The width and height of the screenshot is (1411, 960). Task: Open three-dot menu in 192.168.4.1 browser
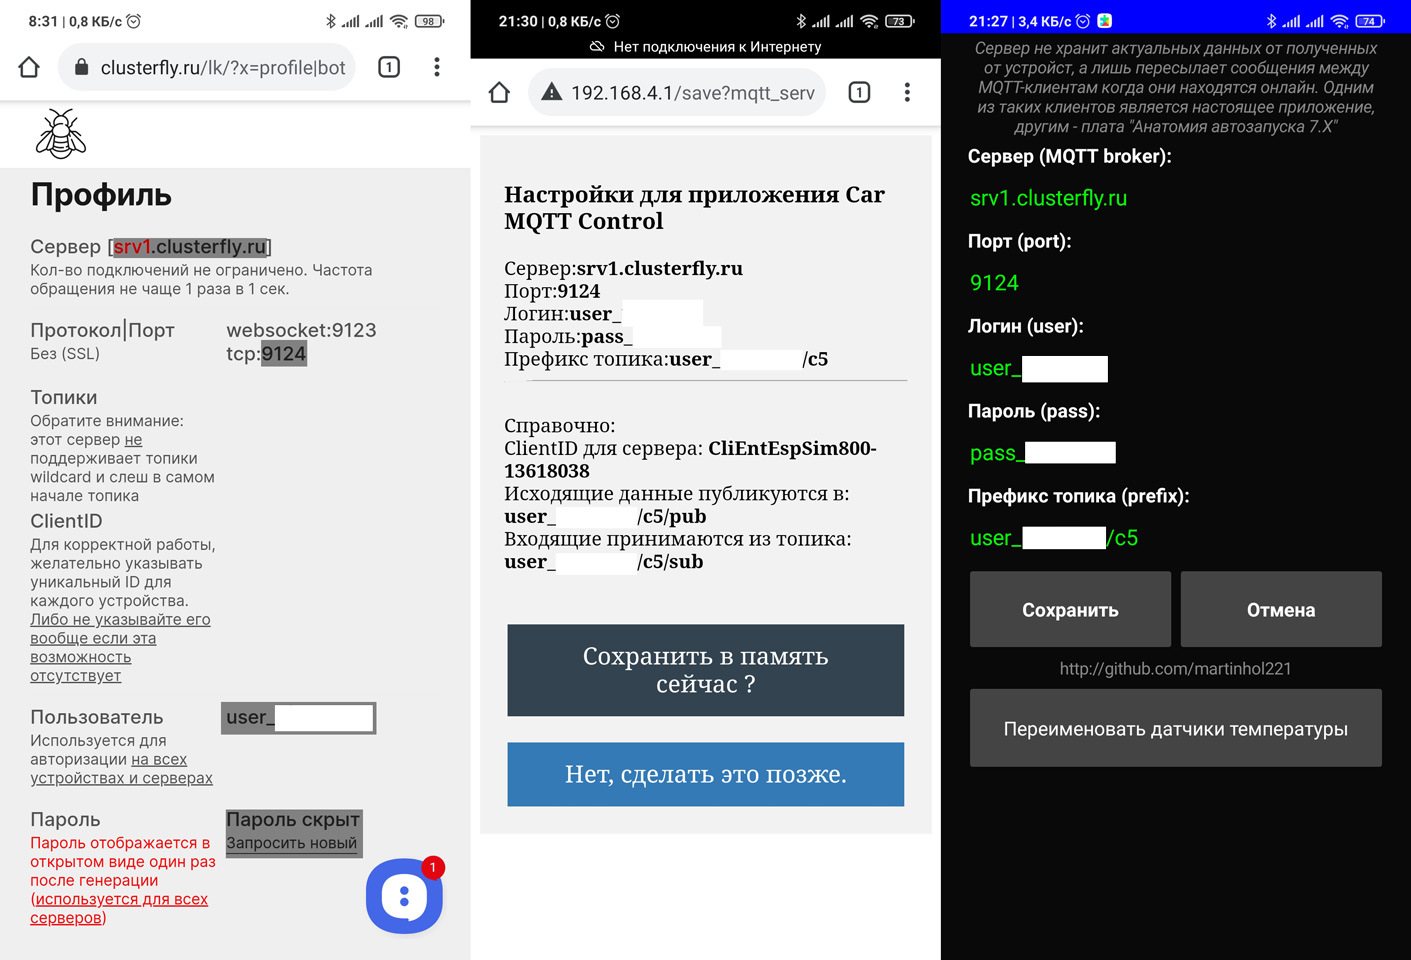(907, 93)
